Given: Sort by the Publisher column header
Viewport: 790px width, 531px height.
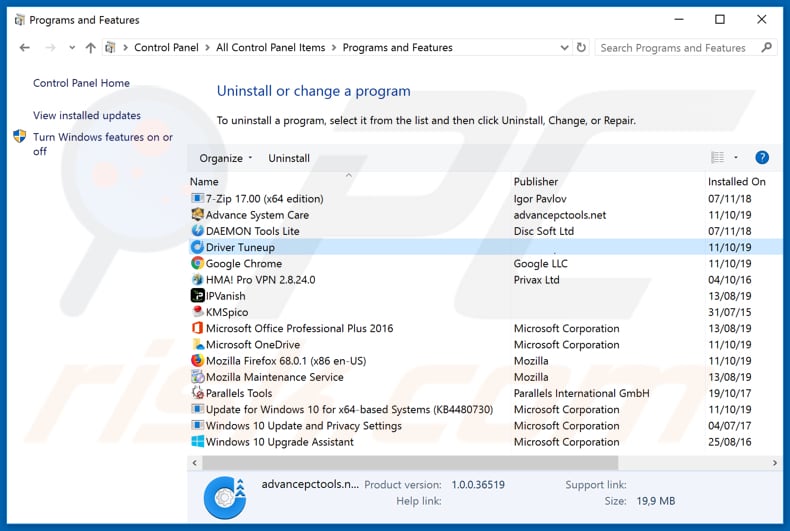Looking at the screenshot, I should [x=536, y=182].
